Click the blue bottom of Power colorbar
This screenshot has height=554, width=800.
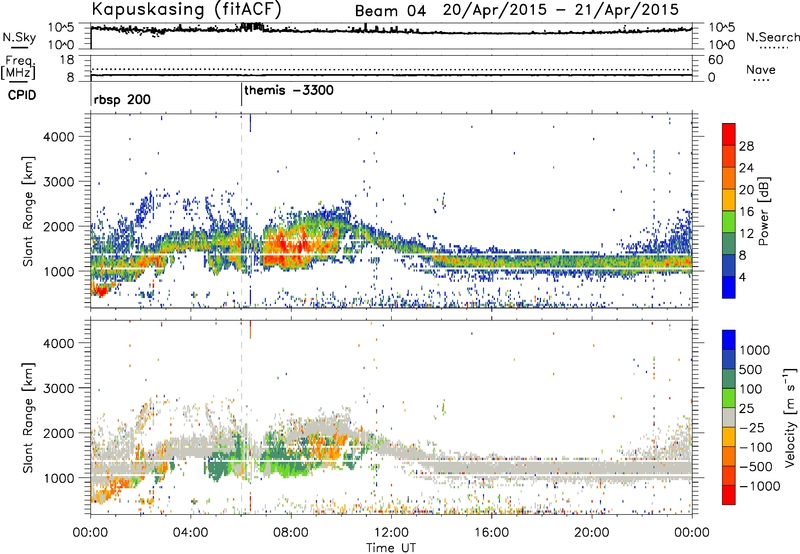[729, 289]
